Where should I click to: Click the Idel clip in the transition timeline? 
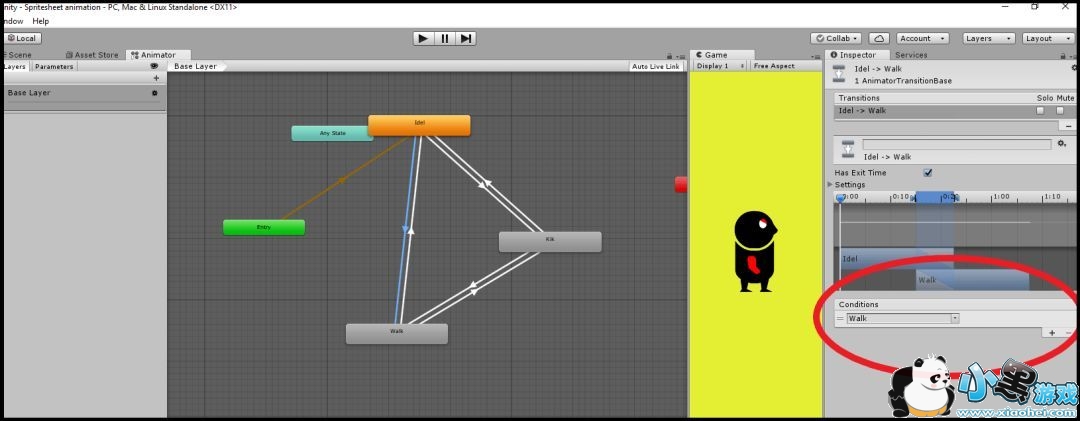point(895,258)
